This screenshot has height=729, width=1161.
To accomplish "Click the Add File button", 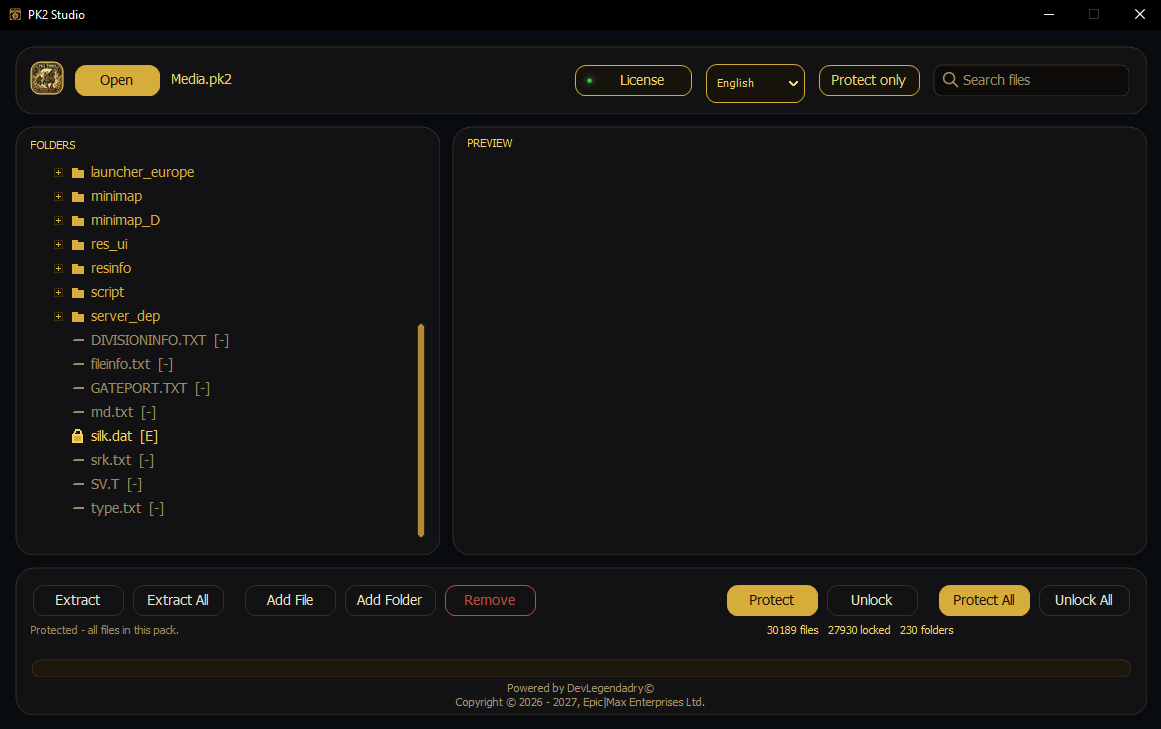I will pos(290,600).
